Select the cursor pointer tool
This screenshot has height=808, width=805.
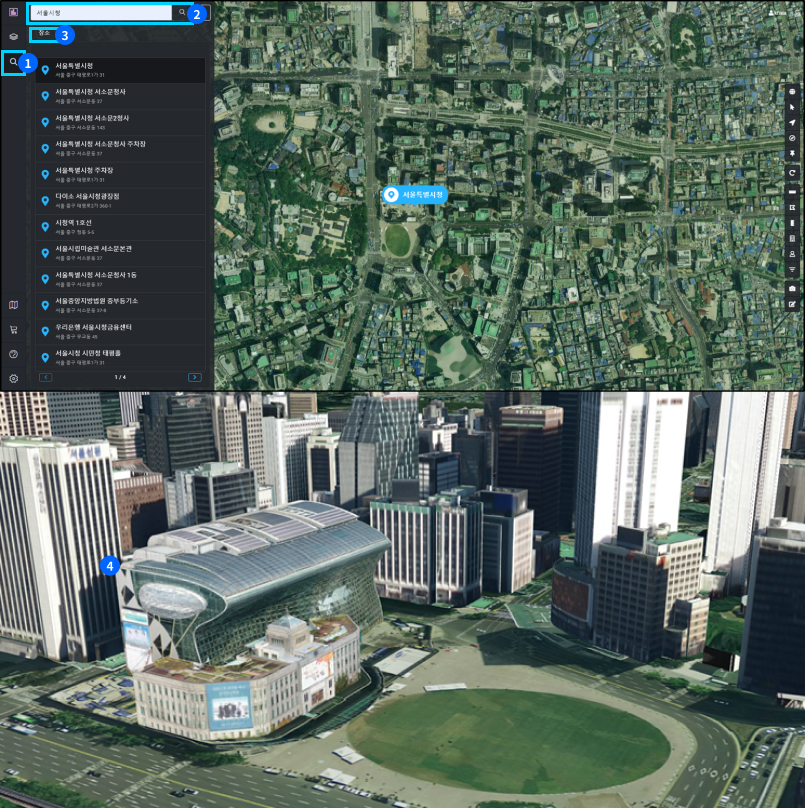point(792,107)
